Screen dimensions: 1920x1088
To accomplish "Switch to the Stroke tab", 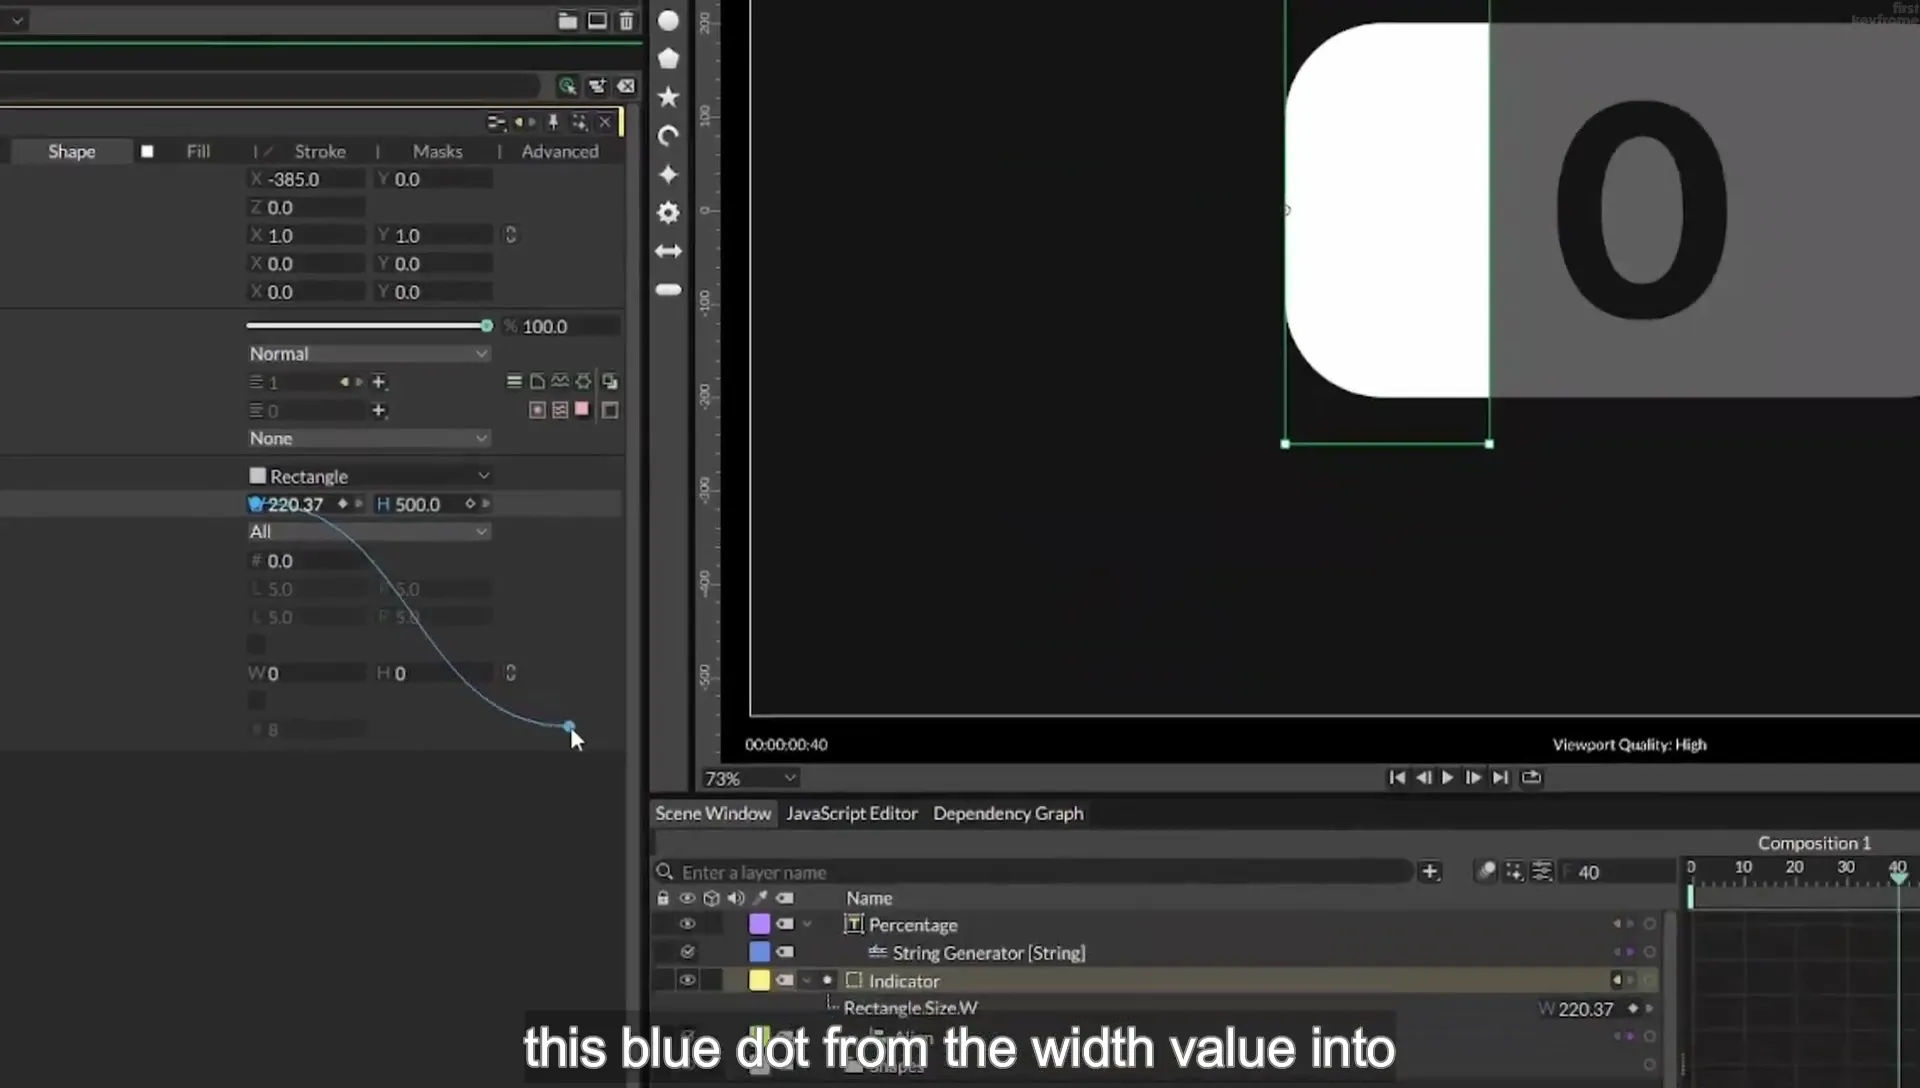I will 320,151.
